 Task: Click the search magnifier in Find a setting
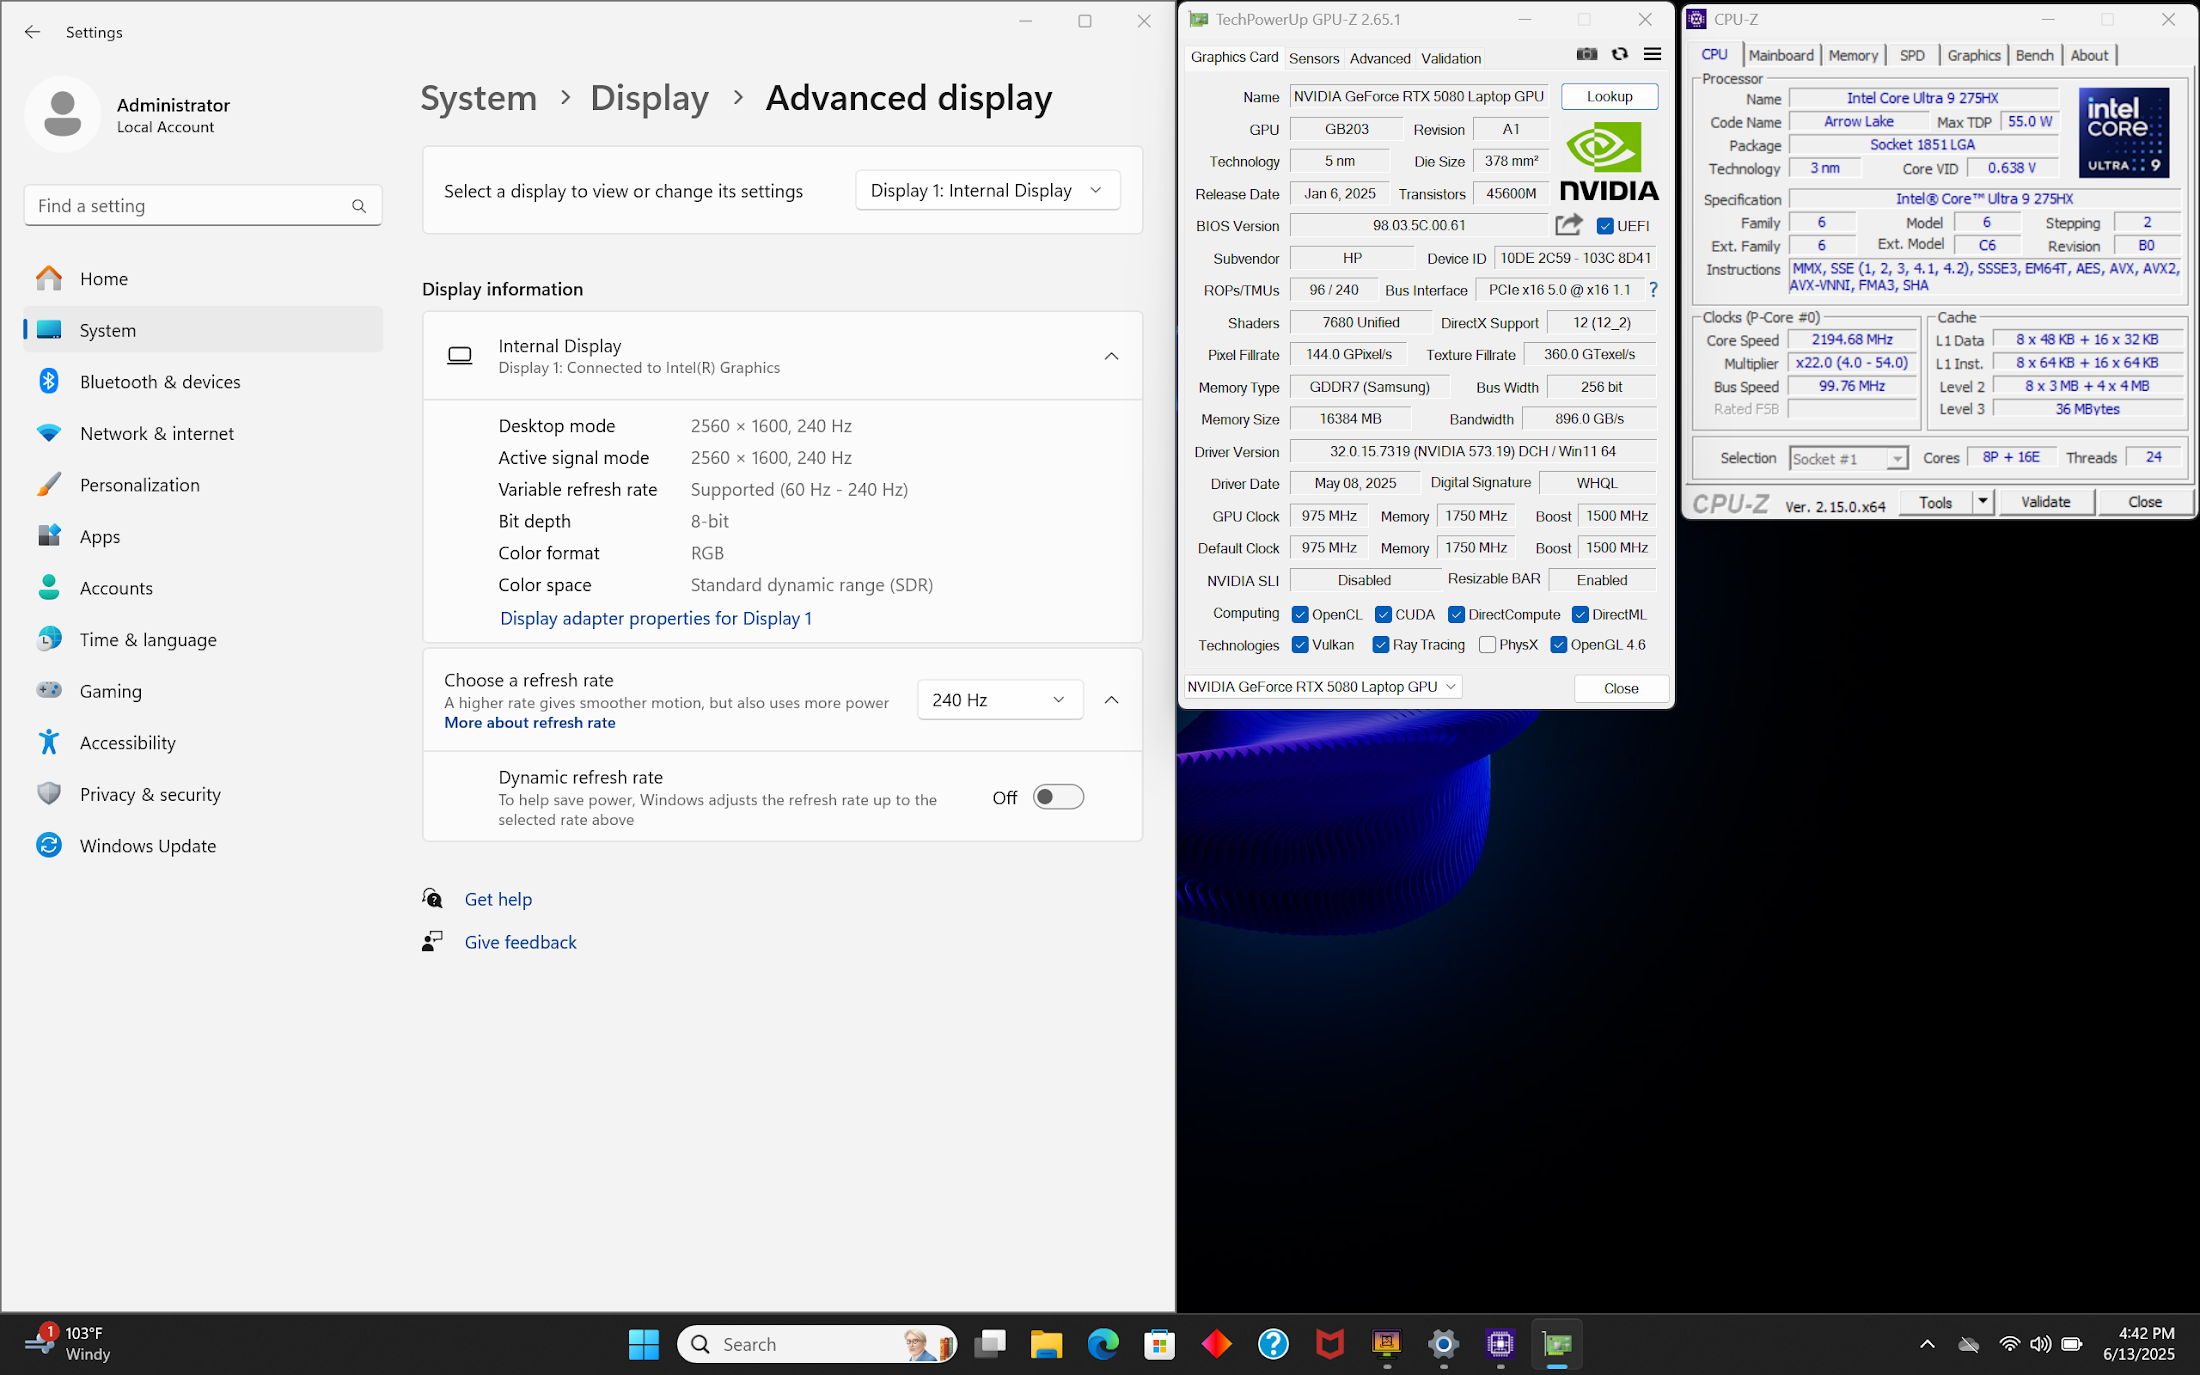(x=359, y=206)
